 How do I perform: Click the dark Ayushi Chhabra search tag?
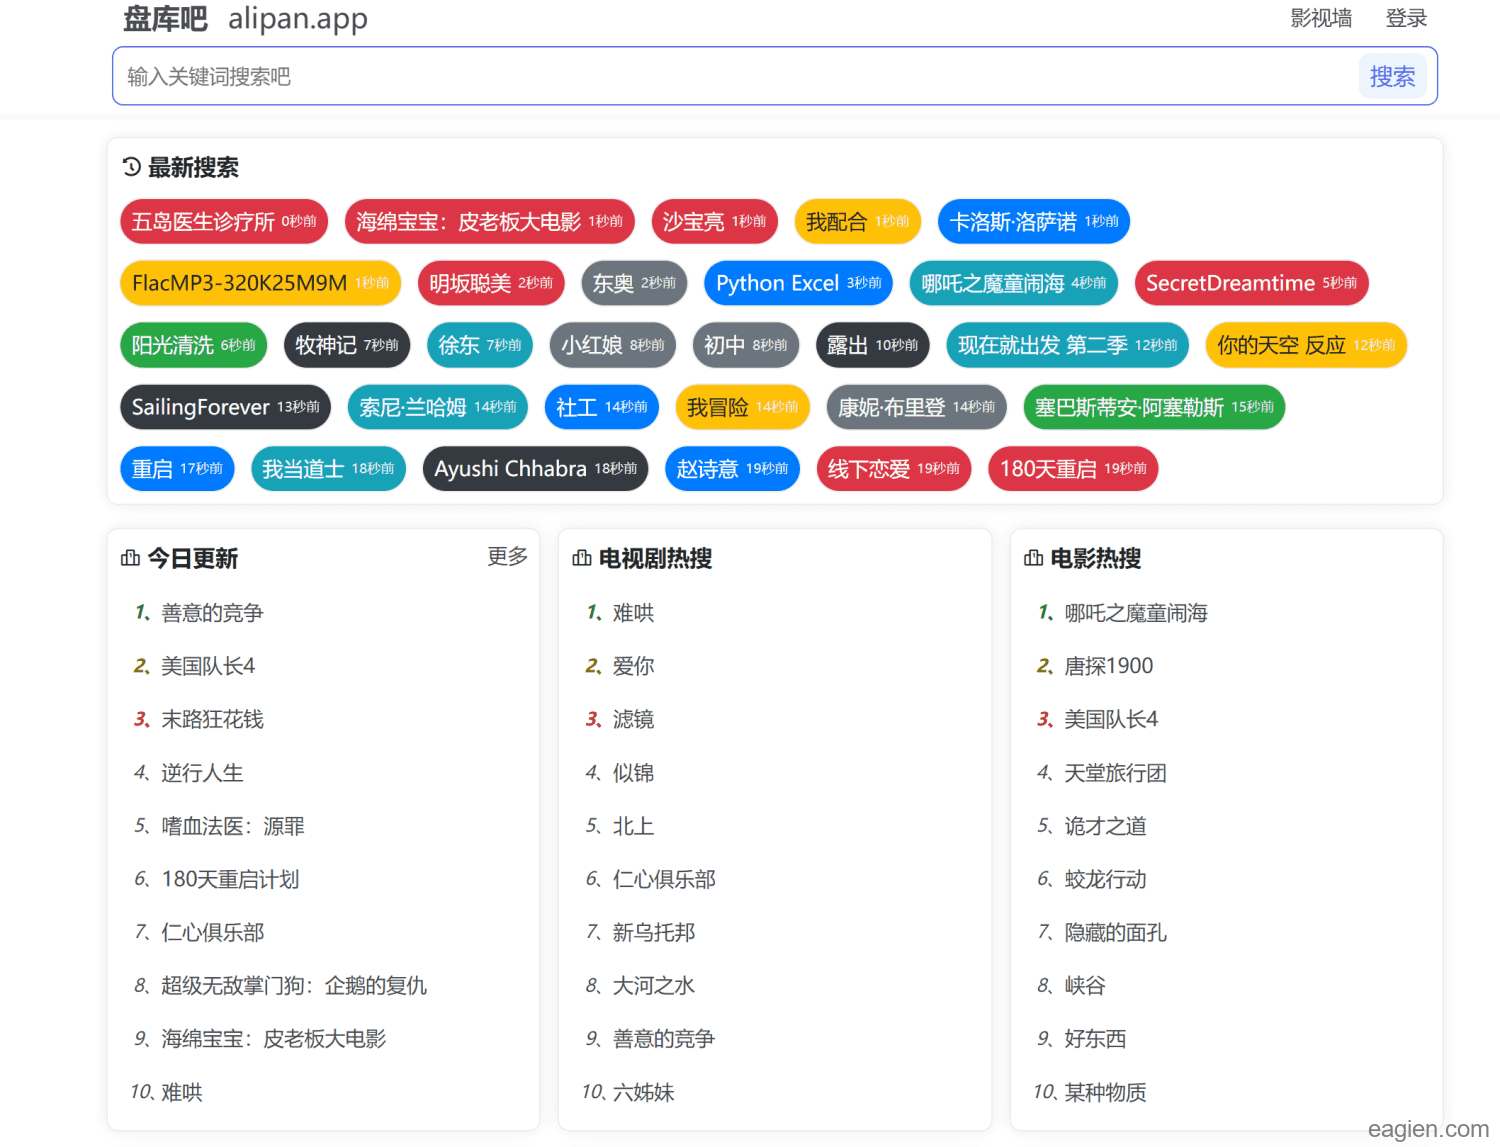coord(535,469)
